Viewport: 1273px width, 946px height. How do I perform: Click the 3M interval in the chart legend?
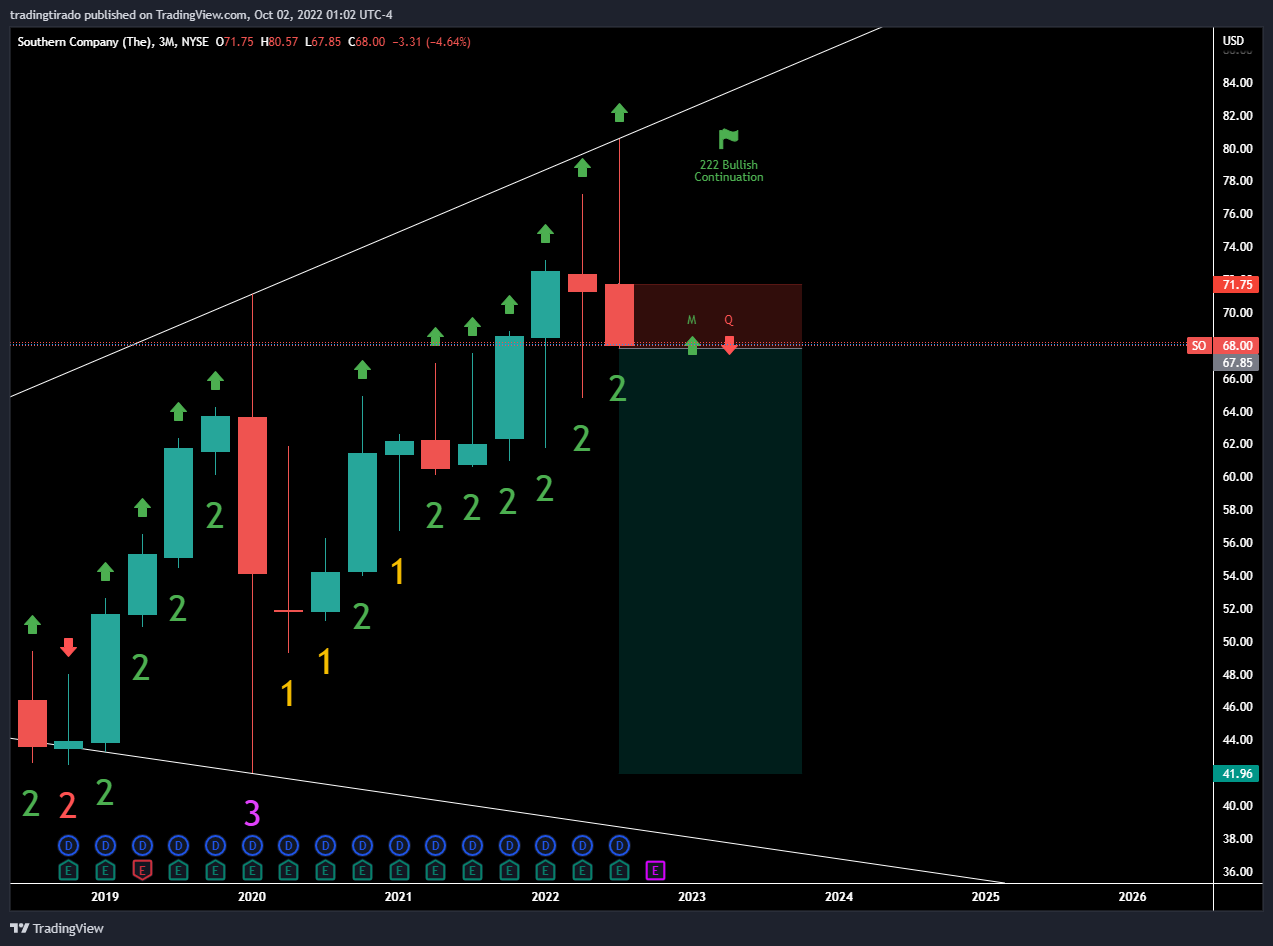point(165,42)
